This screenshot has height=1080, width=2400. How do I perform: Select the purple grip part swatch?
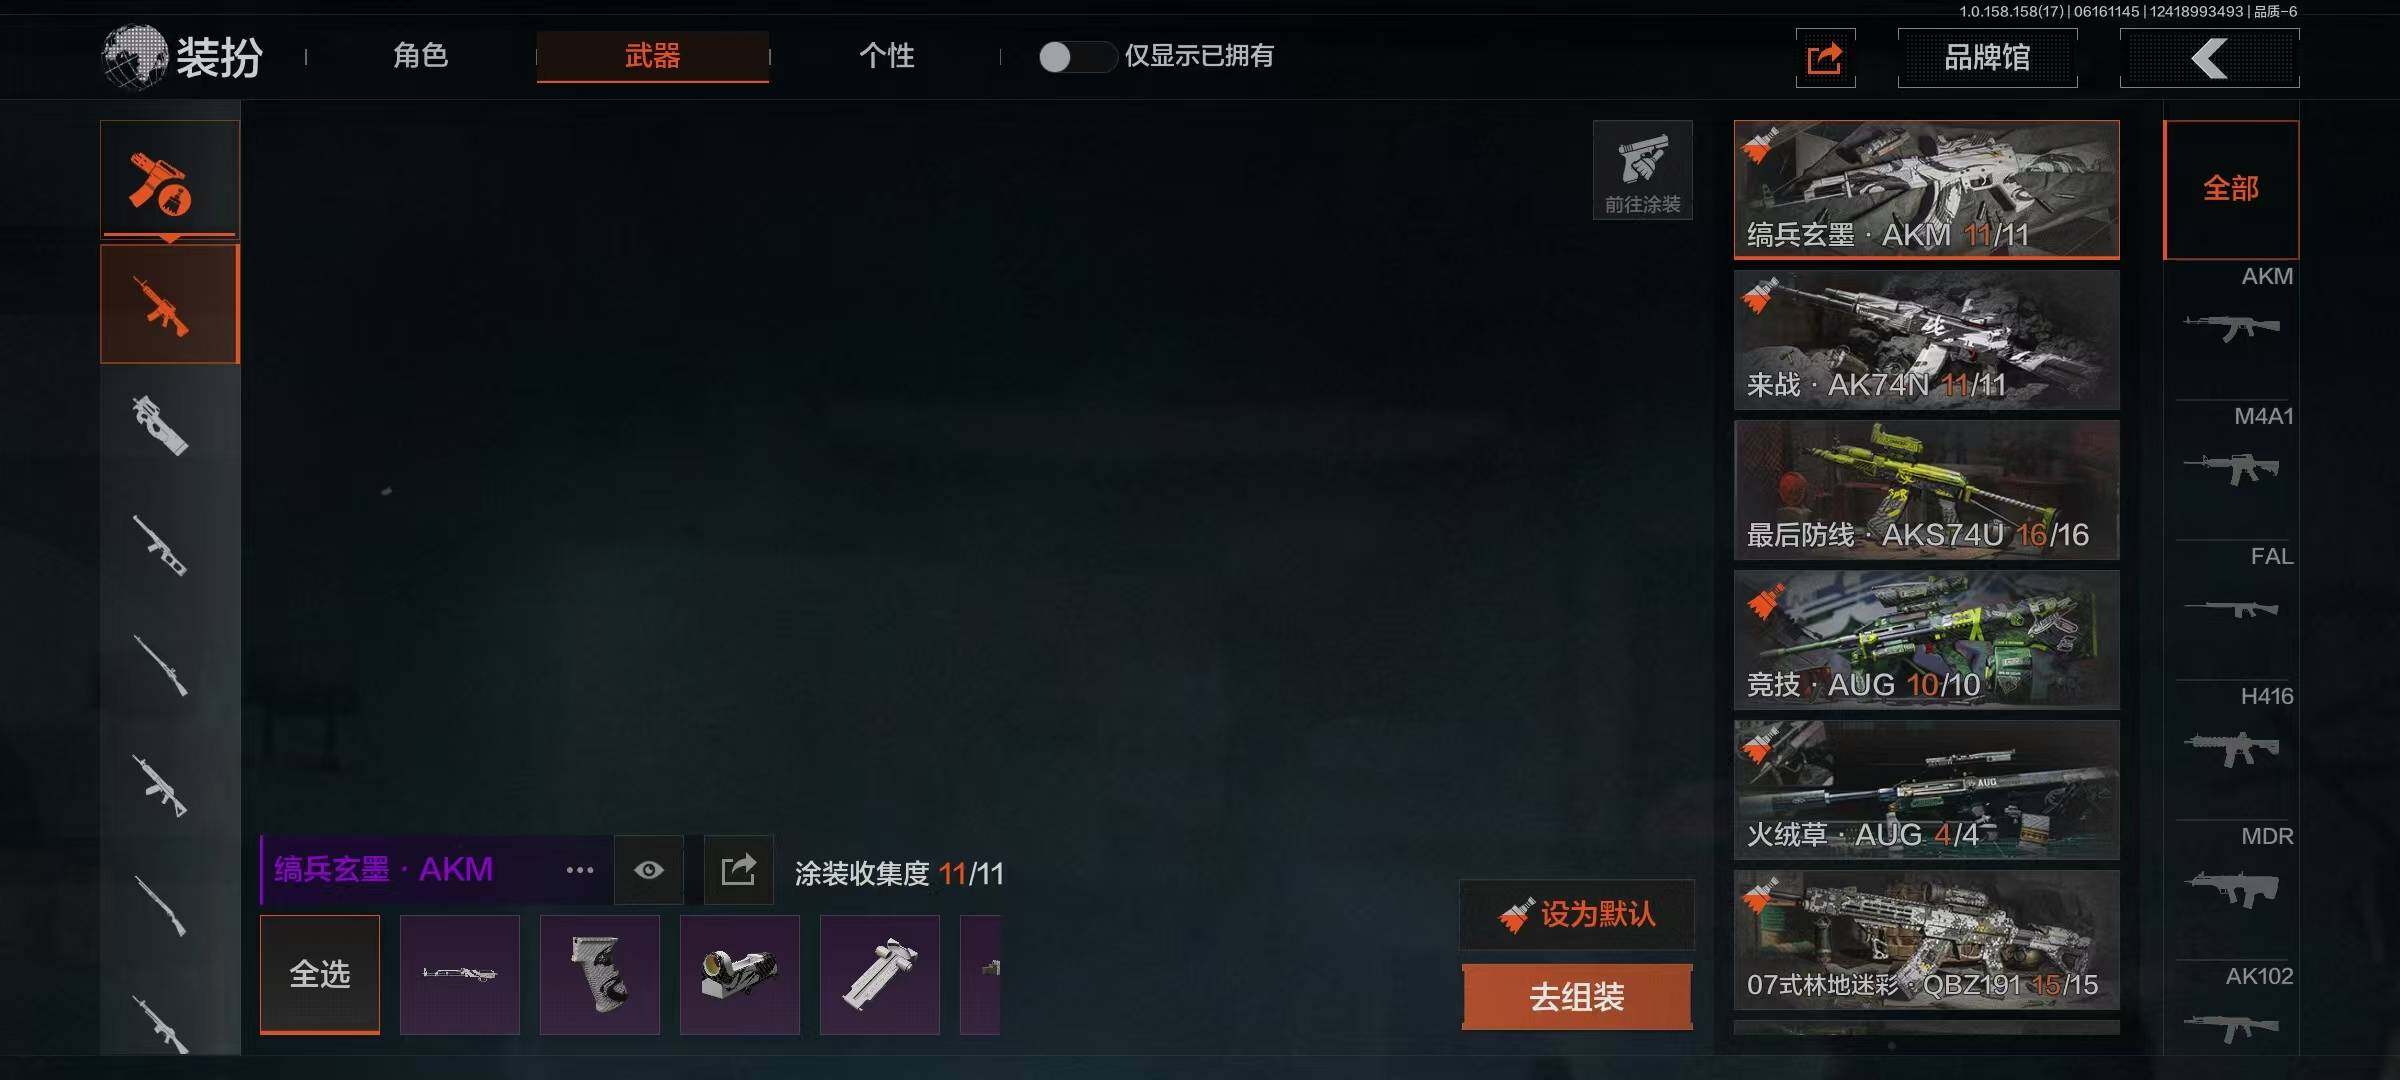[600, 974]
